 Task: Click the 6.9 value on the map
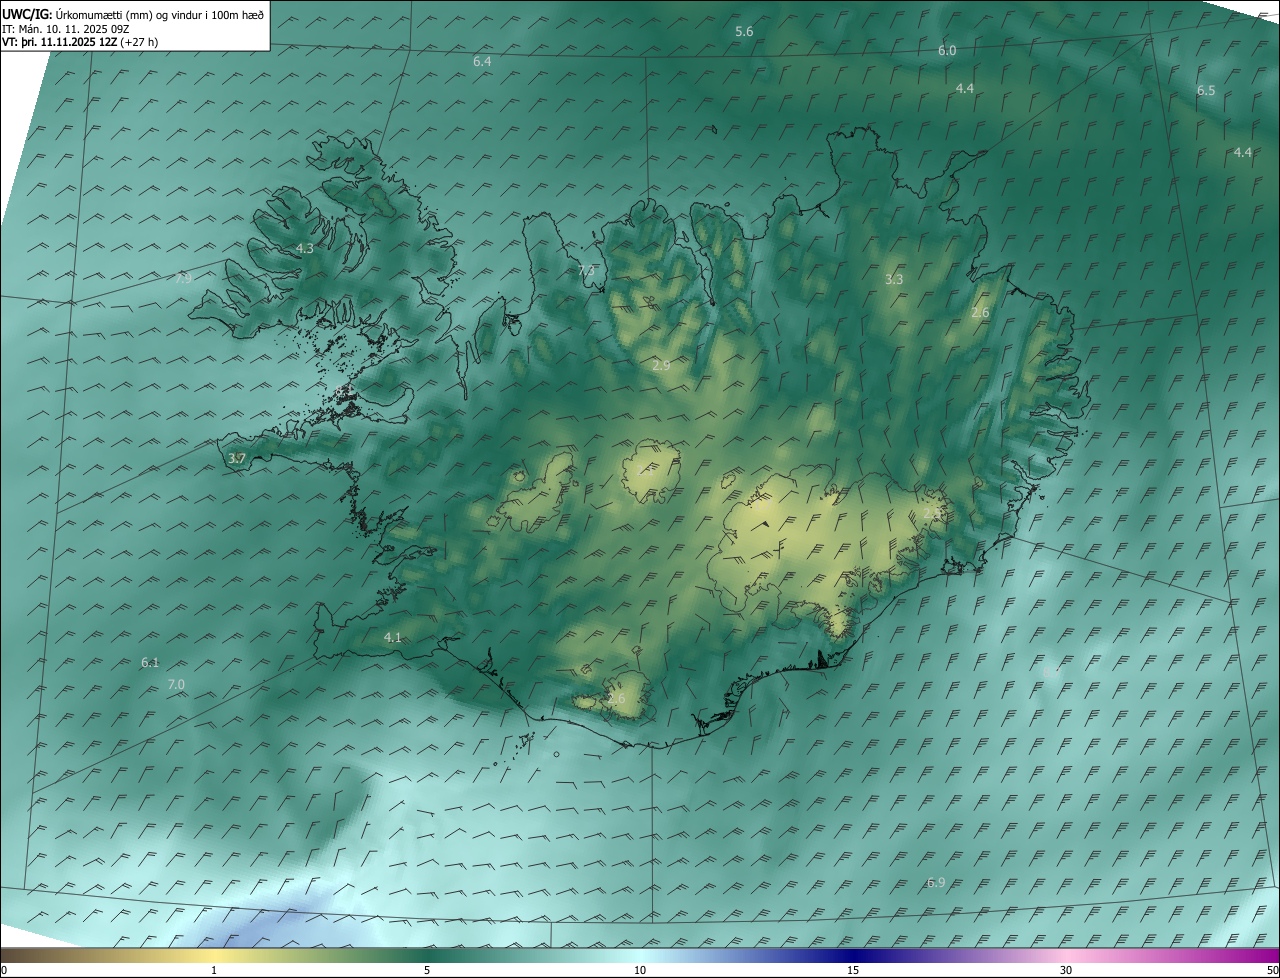[x=936, y=883]
